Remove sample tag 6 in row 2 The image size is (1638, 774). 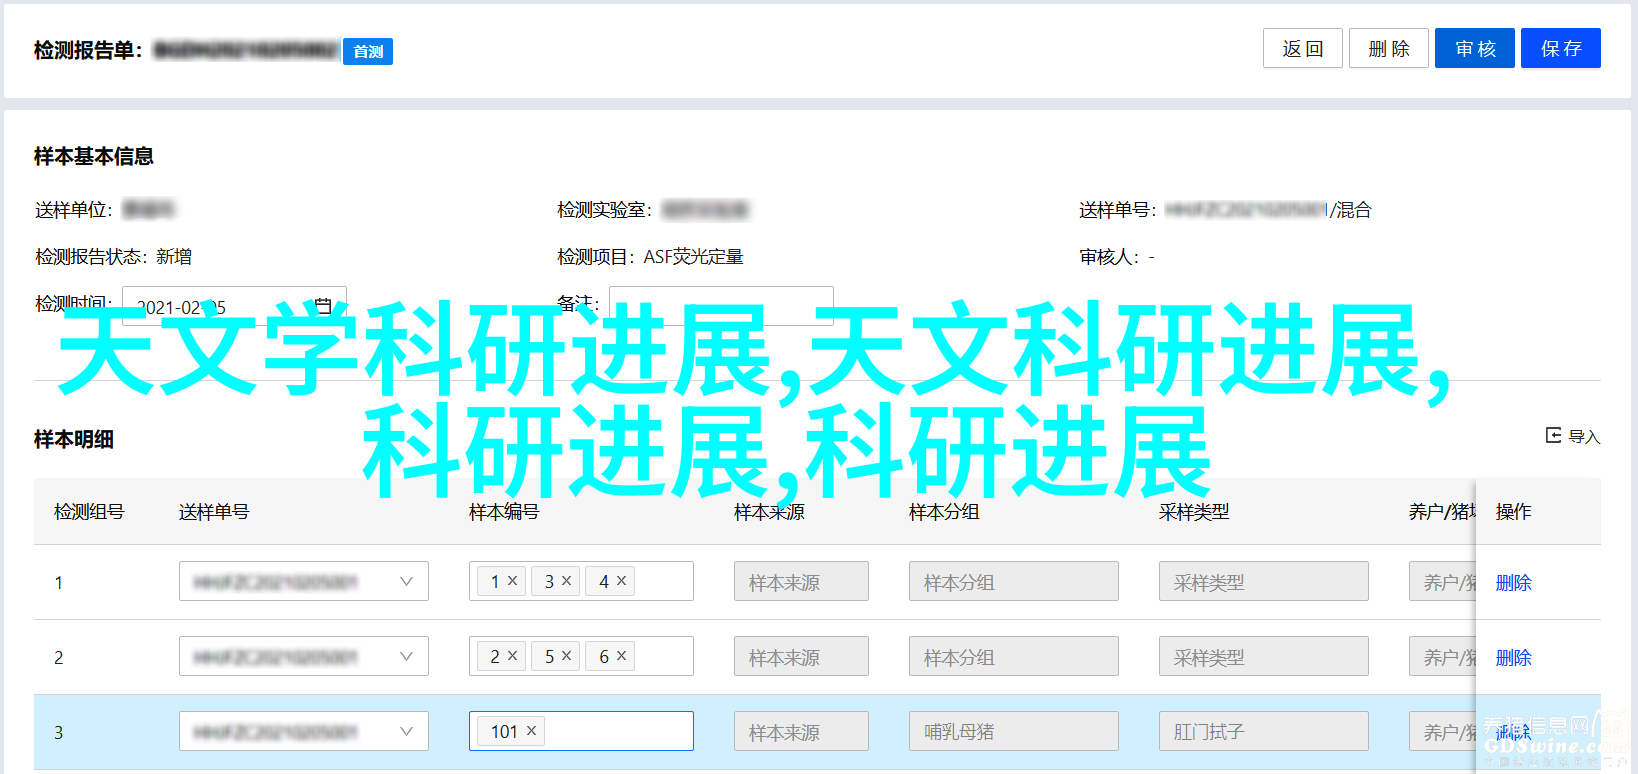621,656
